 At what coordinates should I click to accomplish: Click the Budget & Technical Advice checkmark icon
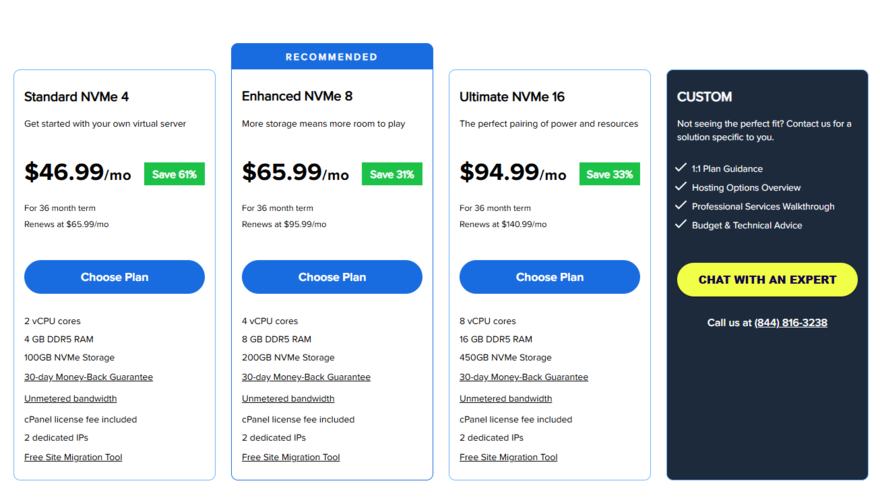(681, 225)
